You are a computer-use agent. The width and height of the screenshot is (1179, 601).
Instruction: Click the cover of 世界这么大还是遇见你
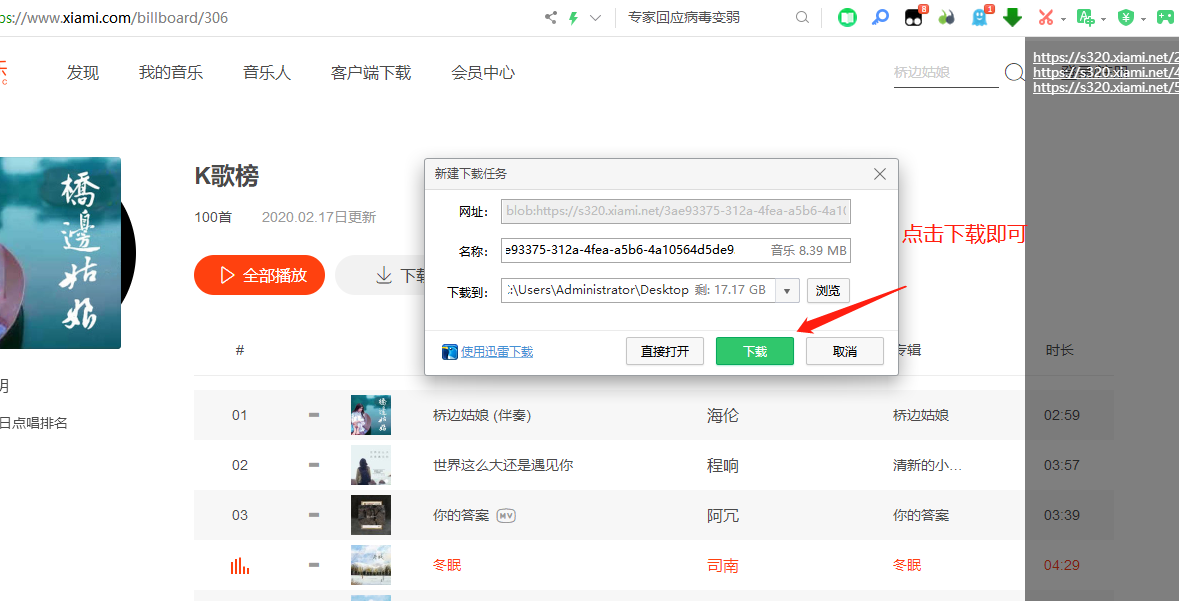coord(371,465)
